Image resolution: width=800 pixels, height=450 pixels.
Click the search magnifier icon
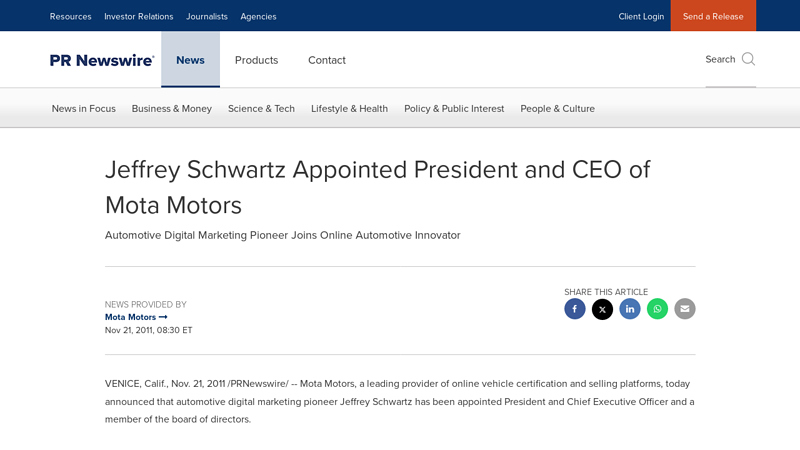click(x=748, y=59)
